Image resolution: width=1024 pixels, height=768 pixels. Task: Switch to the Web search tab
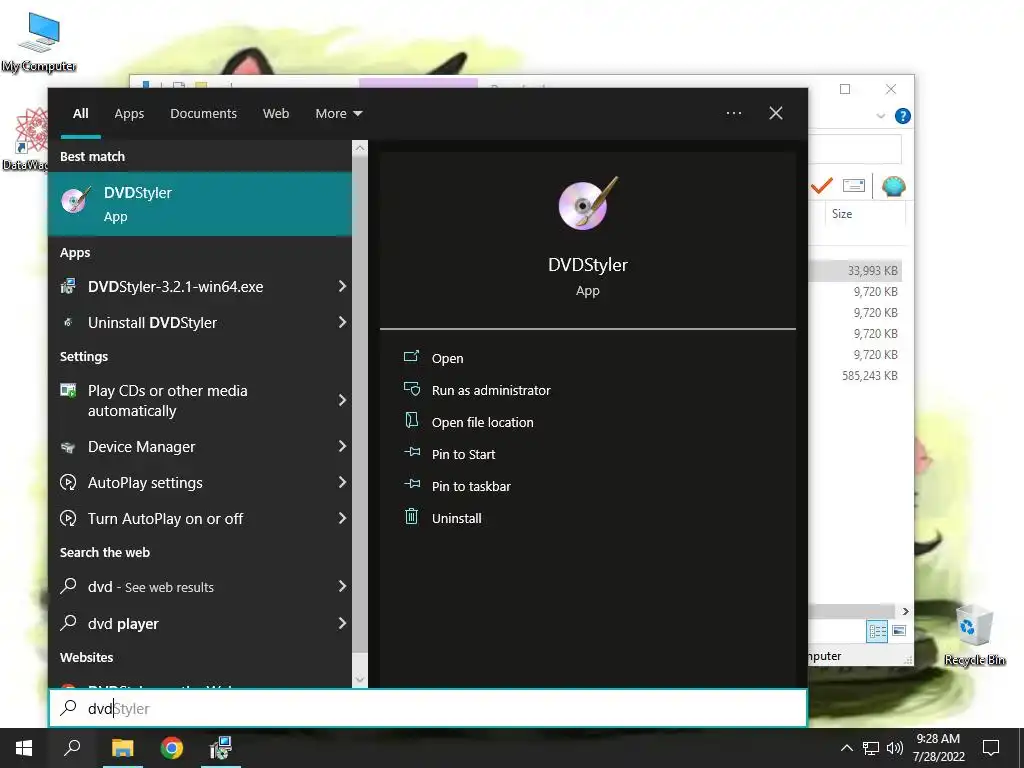pos(276,114)
